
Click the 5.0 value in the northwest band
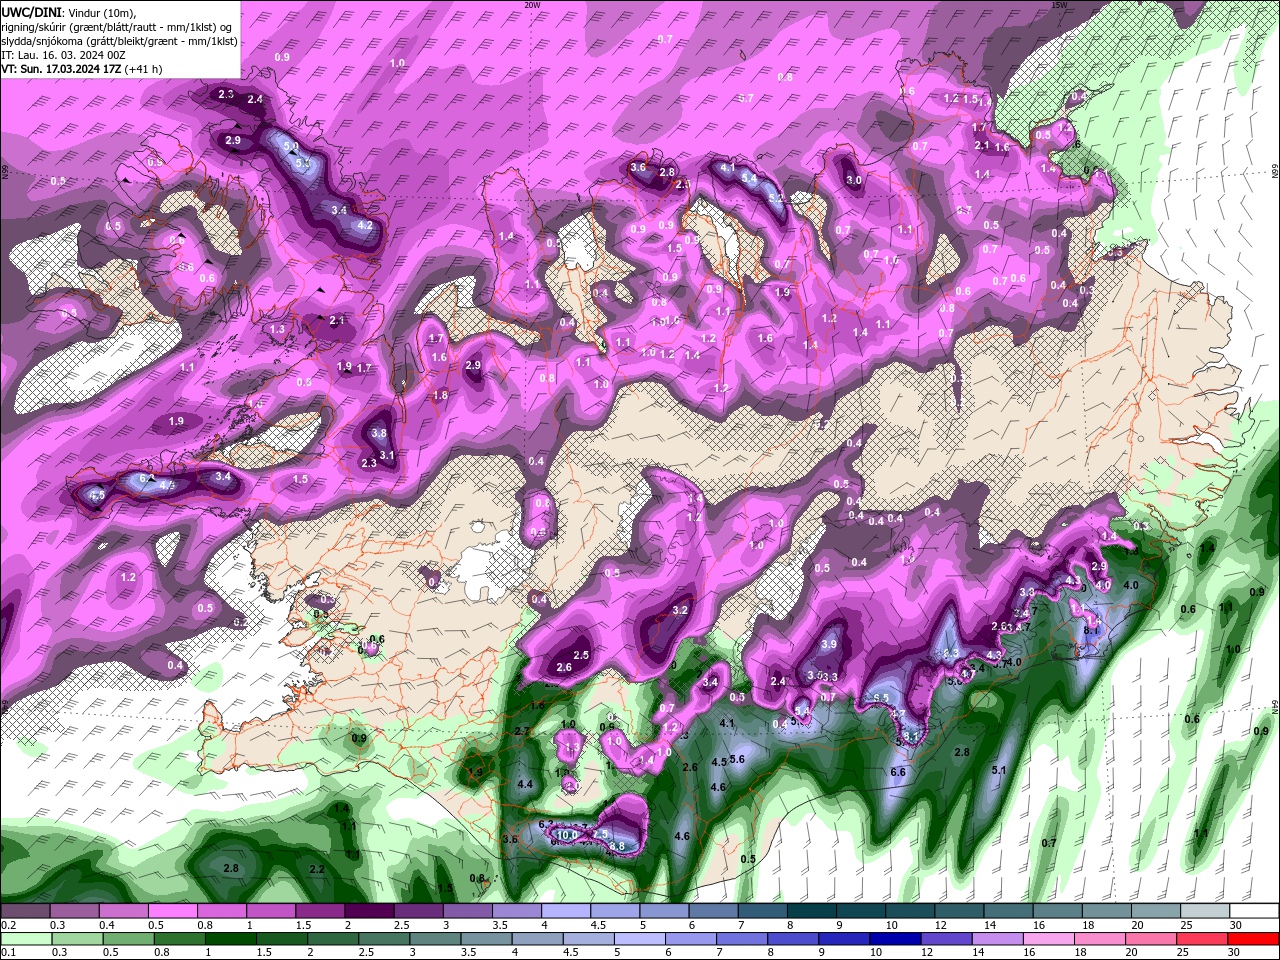pos(291,147)
